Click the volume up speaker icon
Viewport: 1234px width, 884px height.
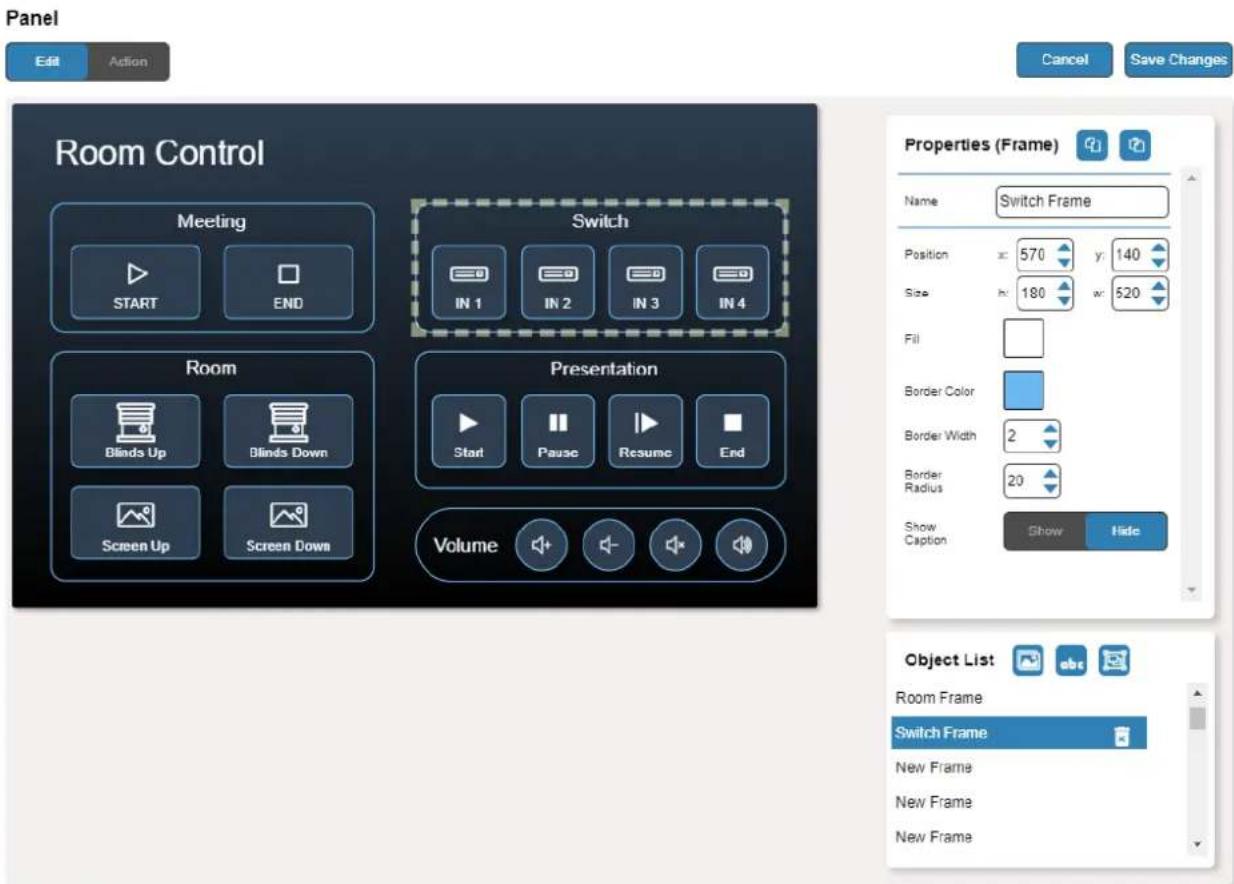(541, 545)
